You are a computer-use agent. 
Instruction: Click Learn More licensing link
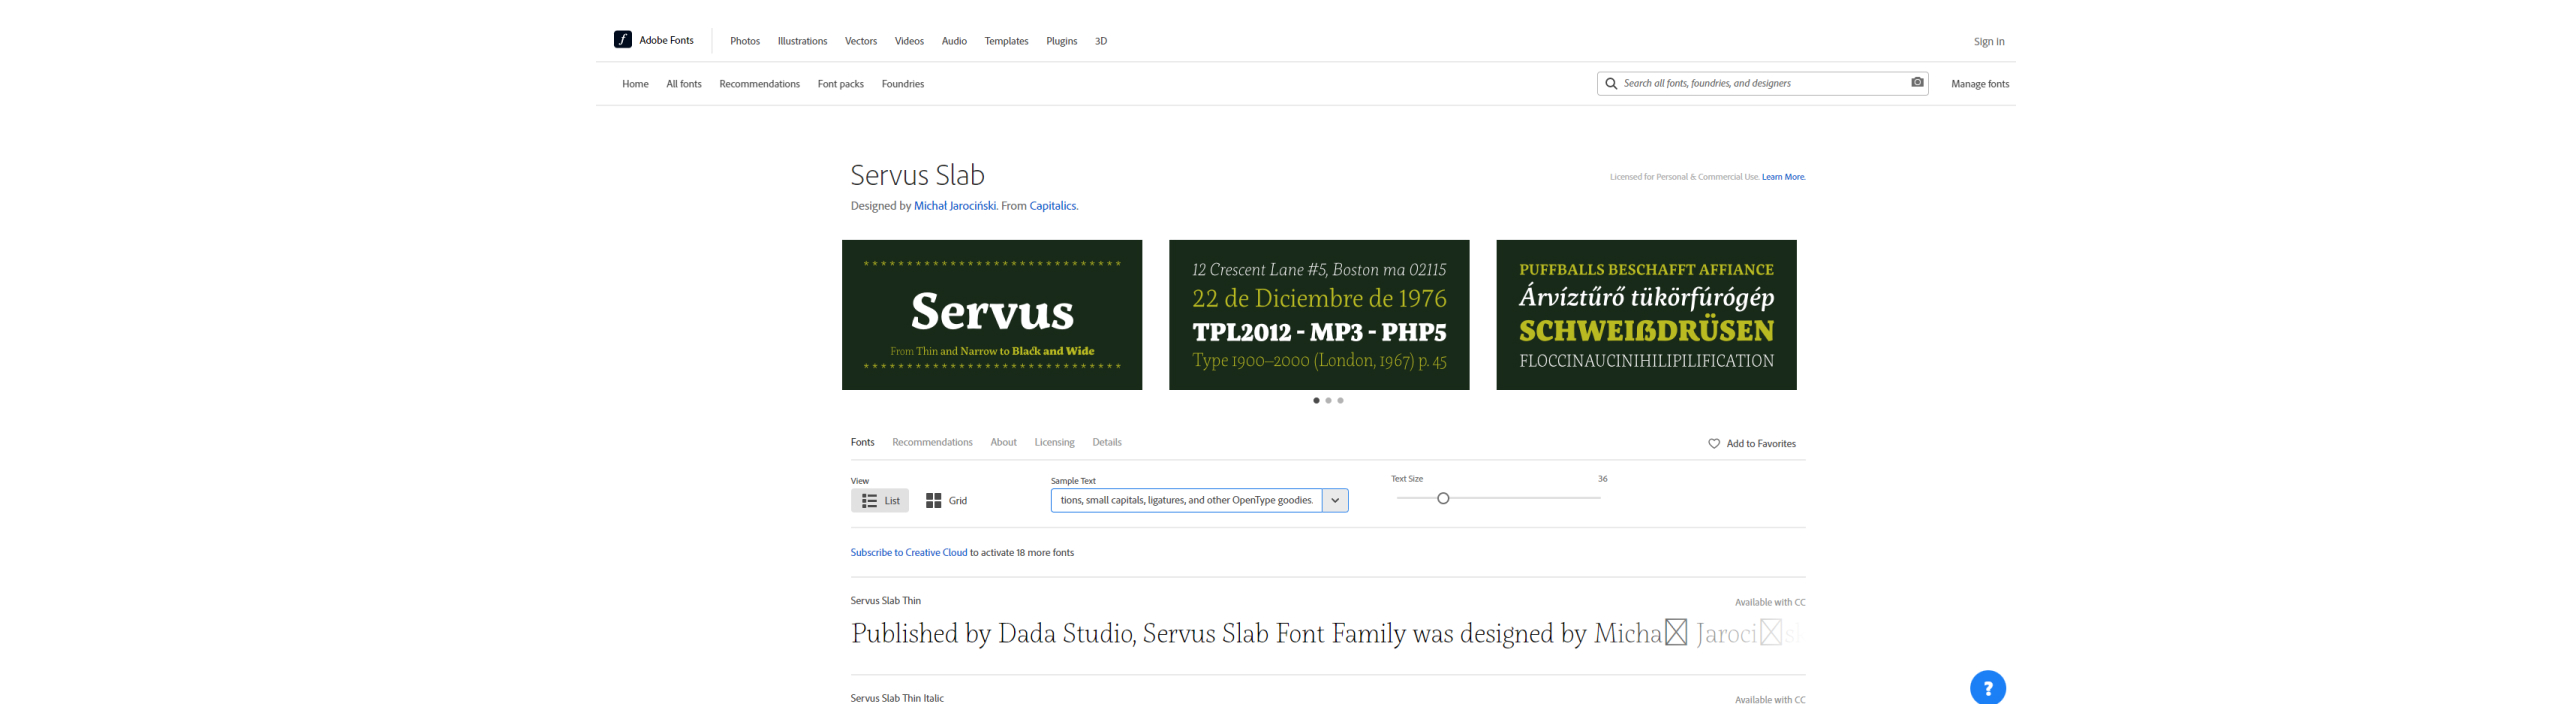coord(1782,177)
